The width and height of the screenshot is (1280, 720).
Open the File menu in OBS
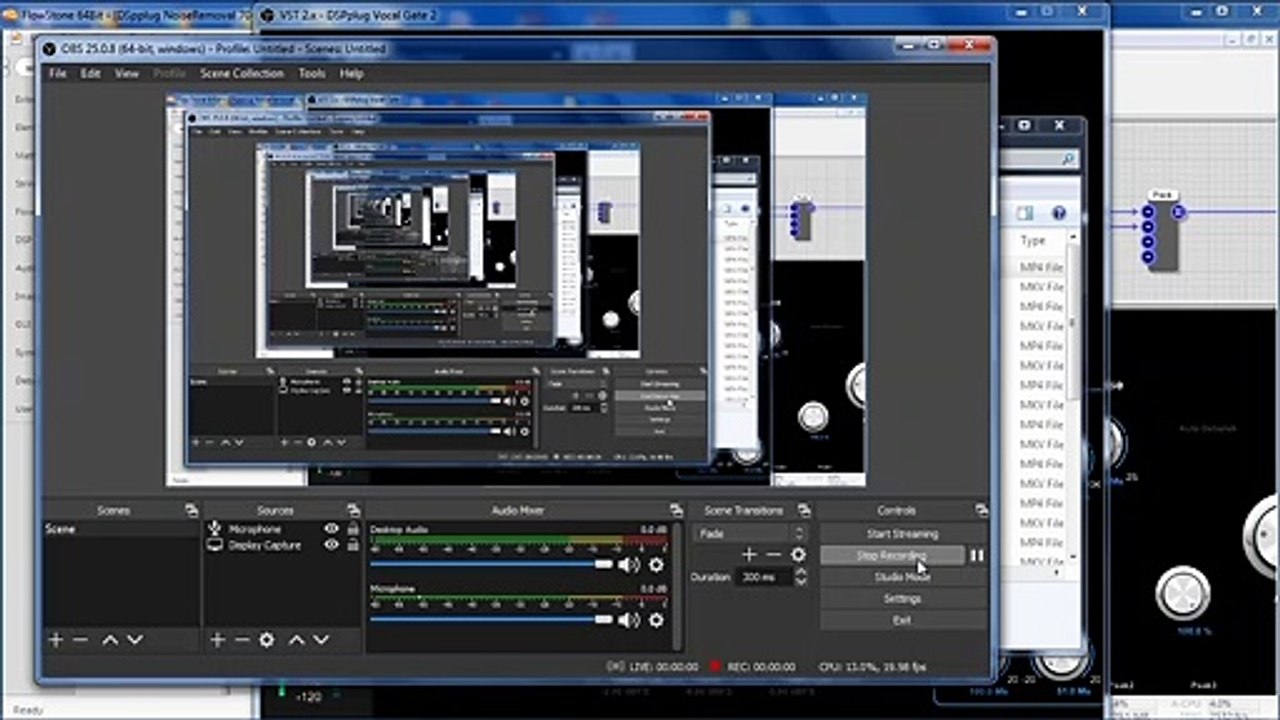pyautogui.click(x=58, y=73)
